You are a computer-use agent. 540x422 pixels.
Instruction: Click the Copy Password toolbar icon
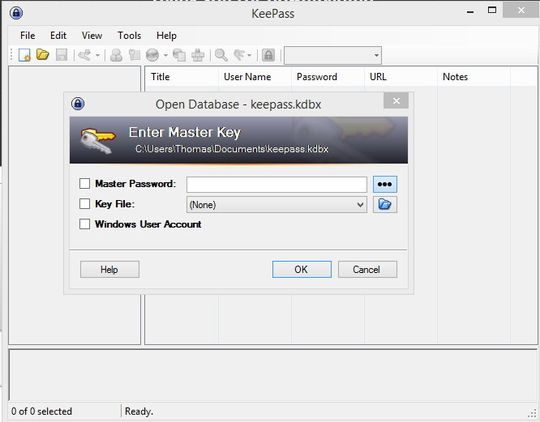[x=134, y=55]
